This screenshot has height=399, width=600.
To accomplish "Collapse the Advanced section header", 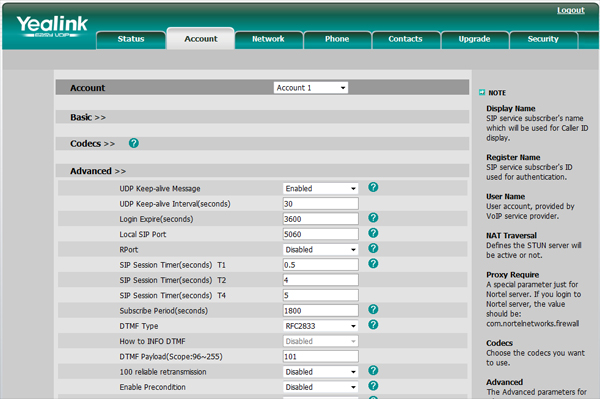I will [x=98, y=171].
